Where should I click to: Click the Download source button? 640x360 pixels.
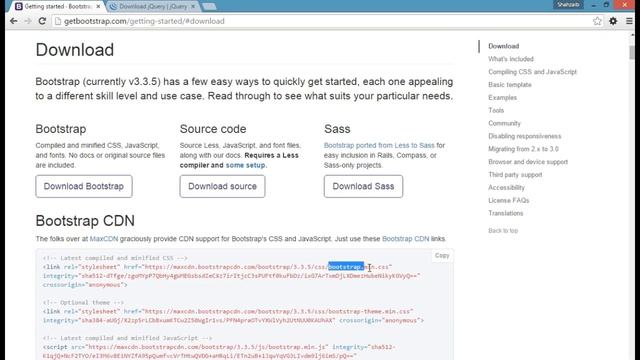pos(222,186)
